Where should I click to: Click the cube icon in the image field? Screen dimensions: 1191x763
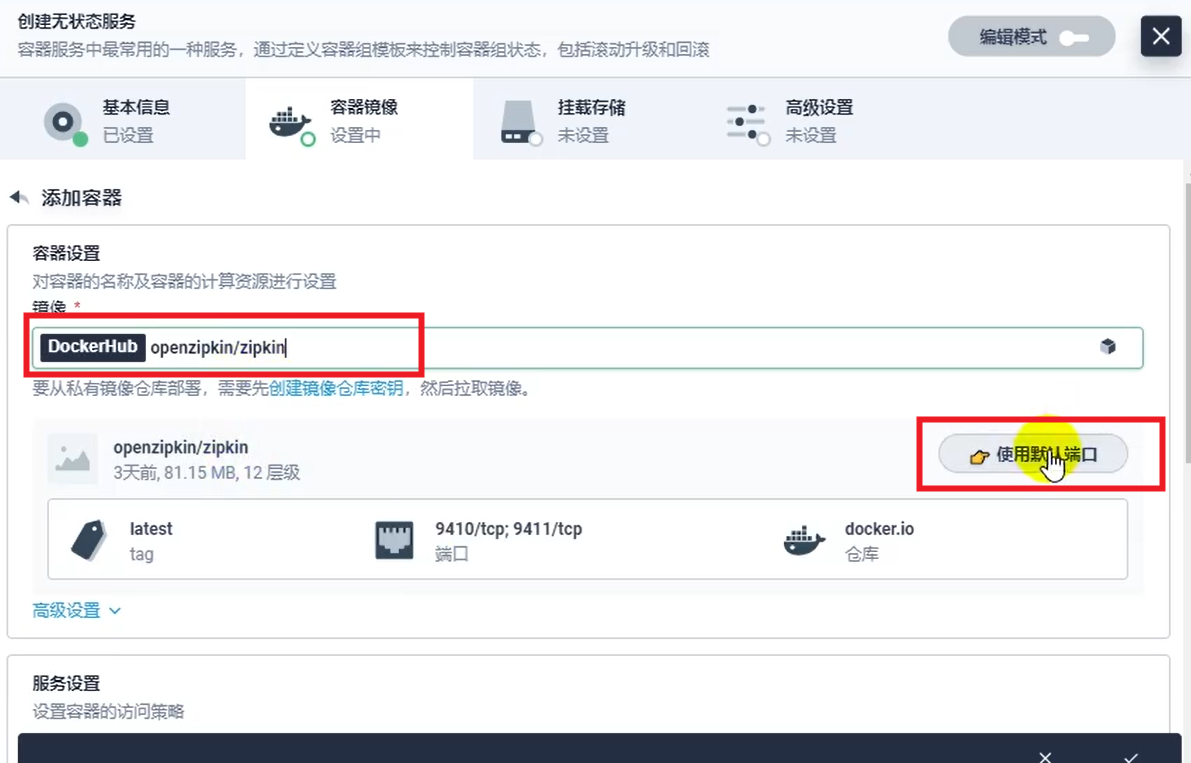[x=1108, y=347]
